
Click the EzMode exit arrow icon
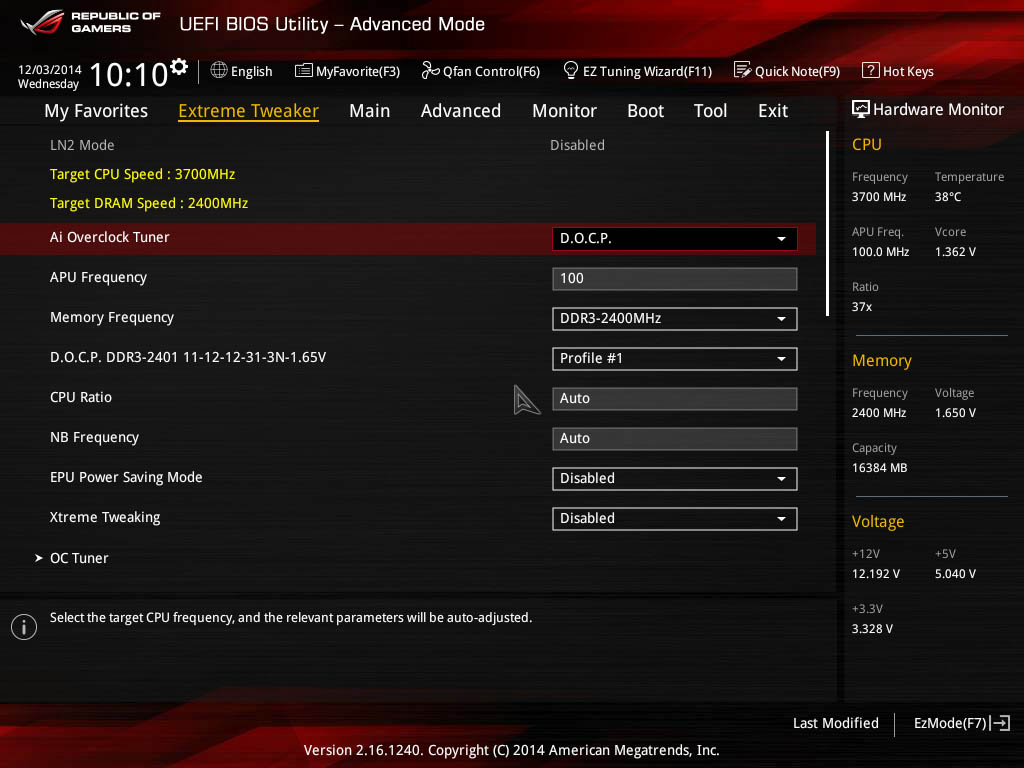pyautogui.click(x=1001, y=723)
